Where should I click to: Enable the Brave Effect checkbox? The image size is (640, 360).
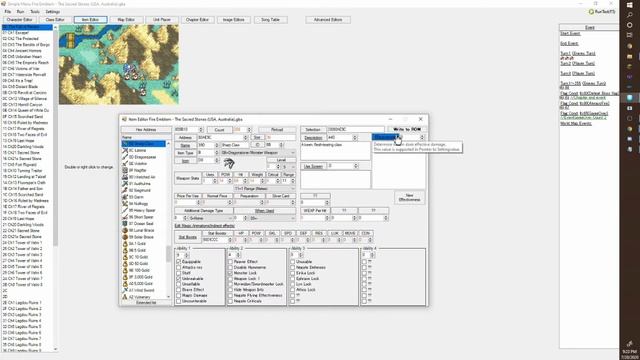[x=178, y=289]
